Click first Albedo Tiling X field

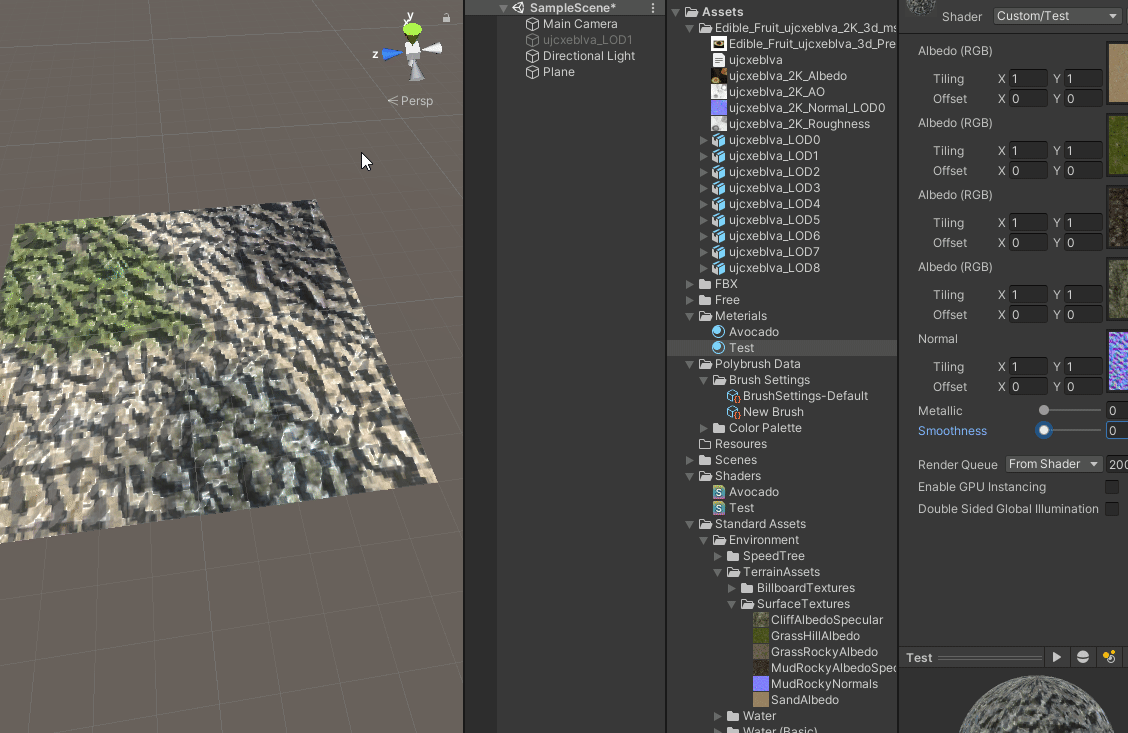click(1029, 78)
